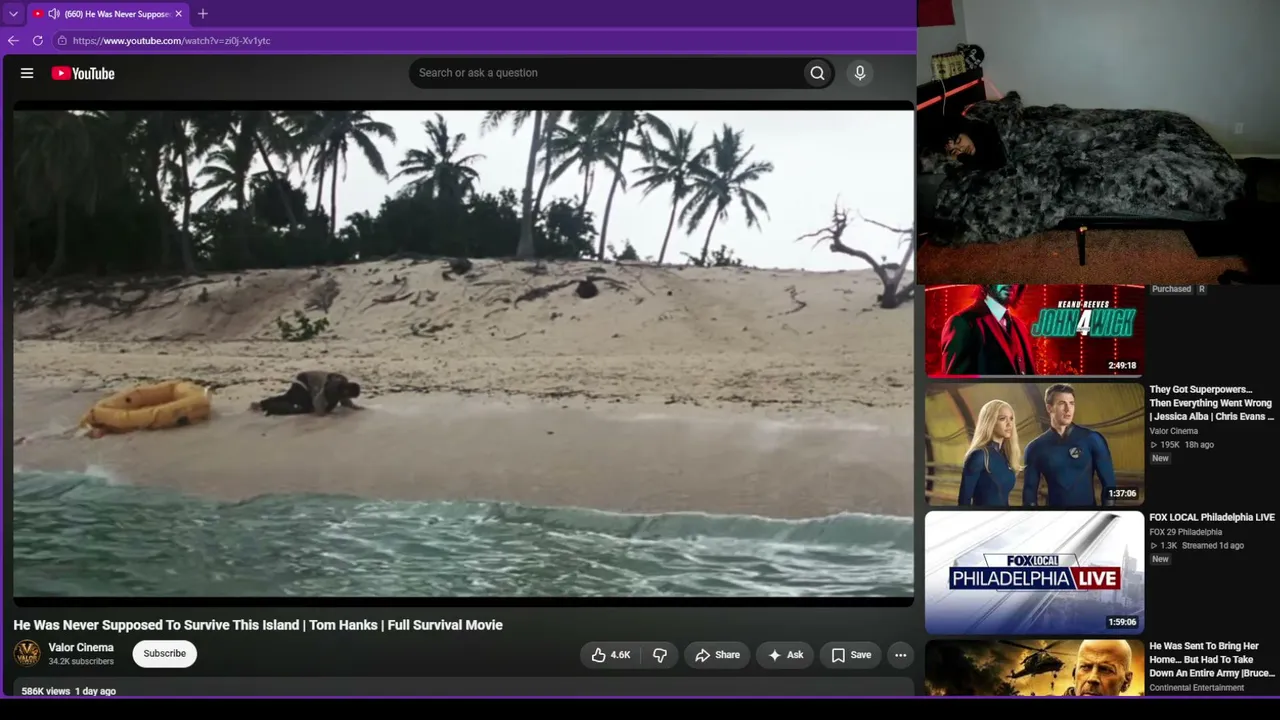Viewport: 1280px width, 720px height.
Task: Go back with the browser back arrow
Action: [13, 41]
